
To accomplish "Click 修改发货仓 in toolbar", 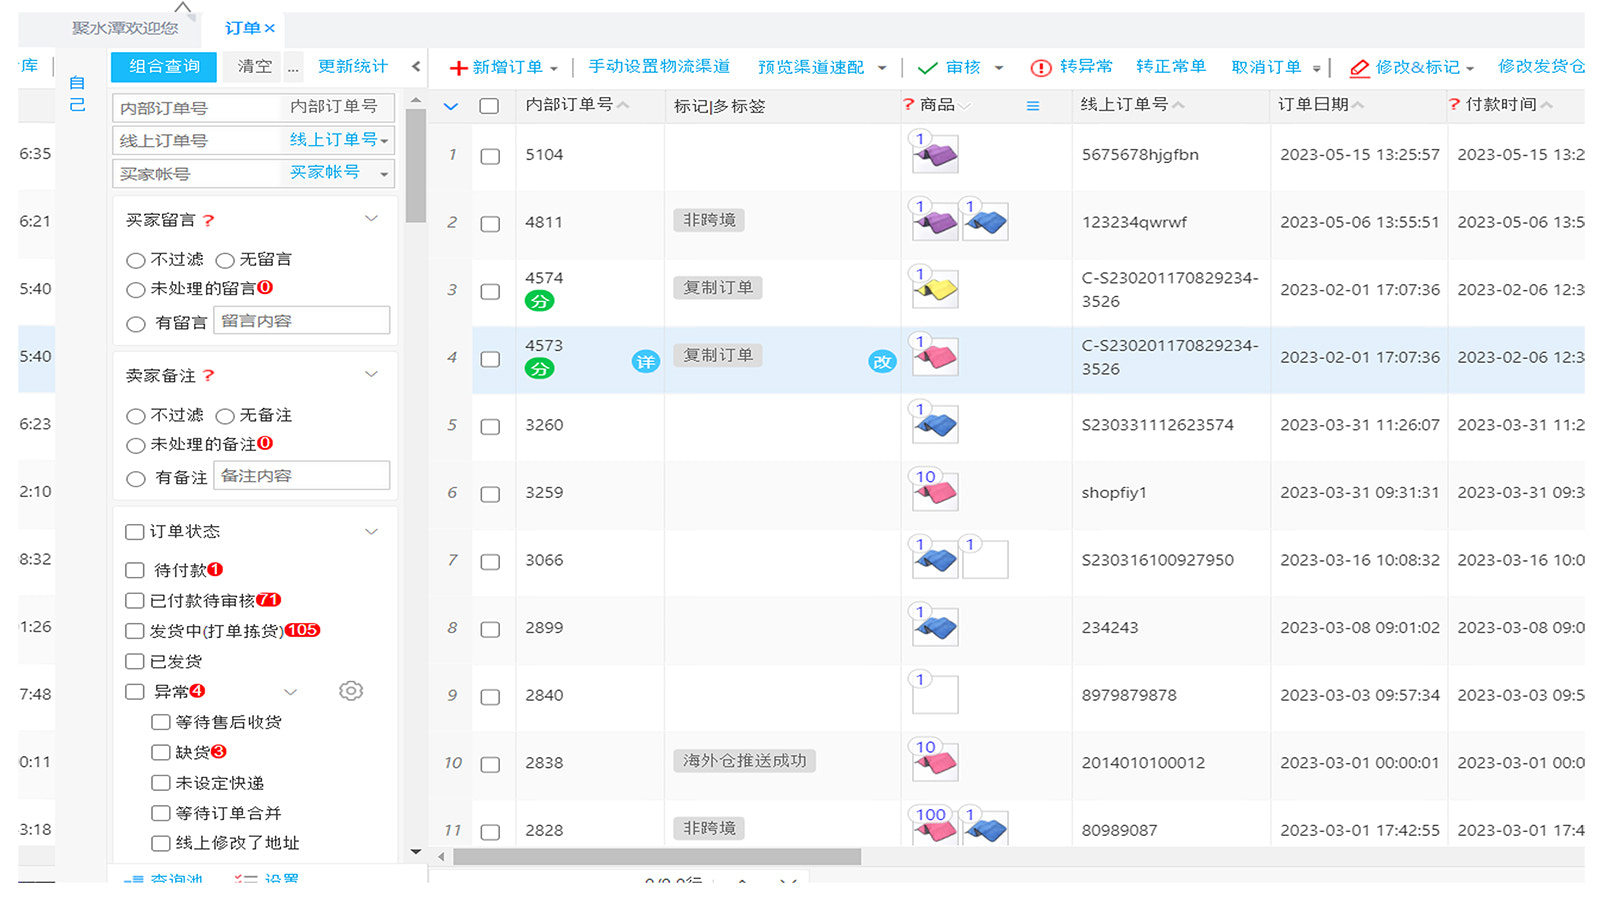I will (x=1541, y=67).
